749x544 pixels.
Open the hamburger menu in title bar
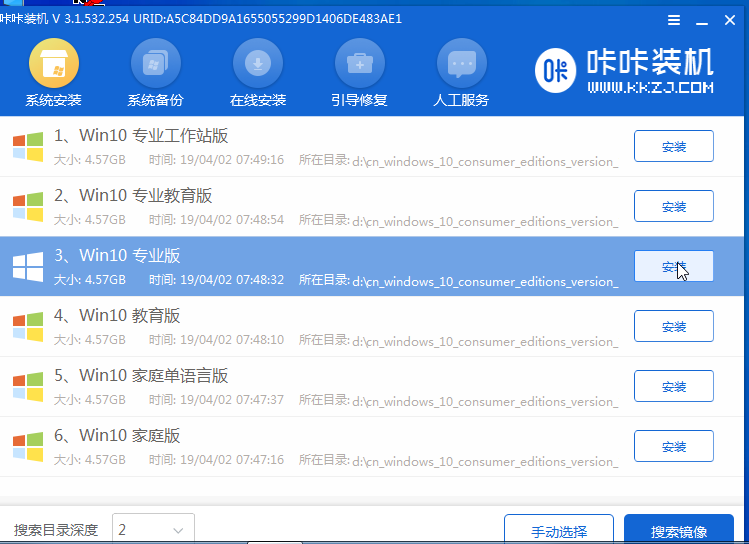pyautogui.click(x=674, y=20)
